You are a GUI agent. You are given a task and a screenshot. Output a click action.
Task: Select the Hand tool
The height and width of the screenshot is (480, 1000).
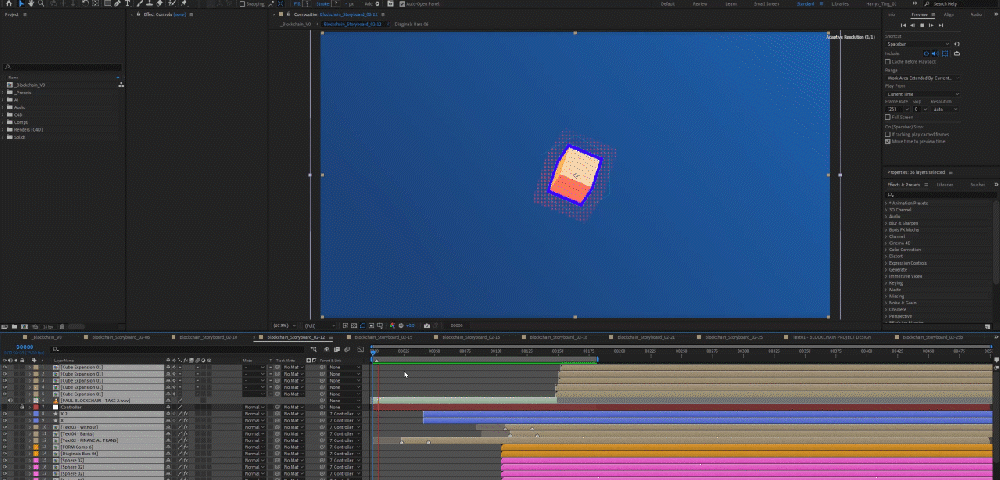[x=32, y=4]
